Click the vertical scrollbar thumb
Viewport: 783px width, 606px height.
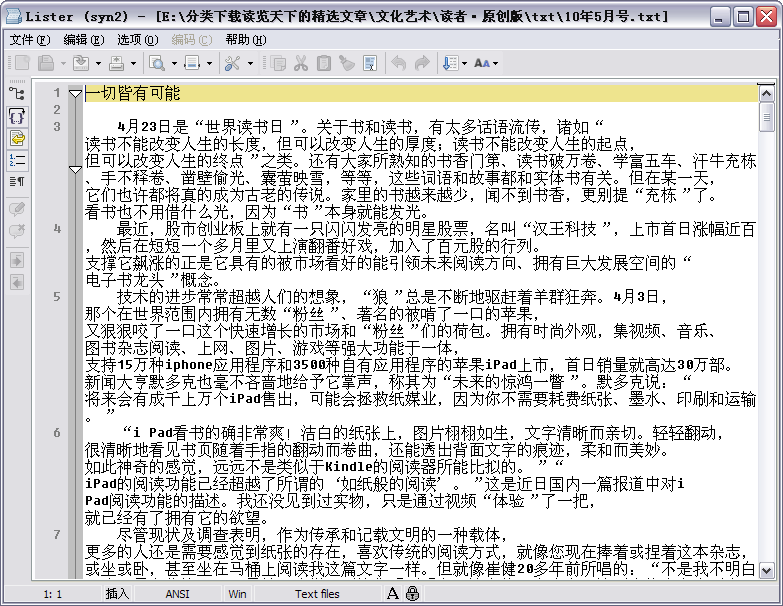pyautogui.click(x=766, y=117)
